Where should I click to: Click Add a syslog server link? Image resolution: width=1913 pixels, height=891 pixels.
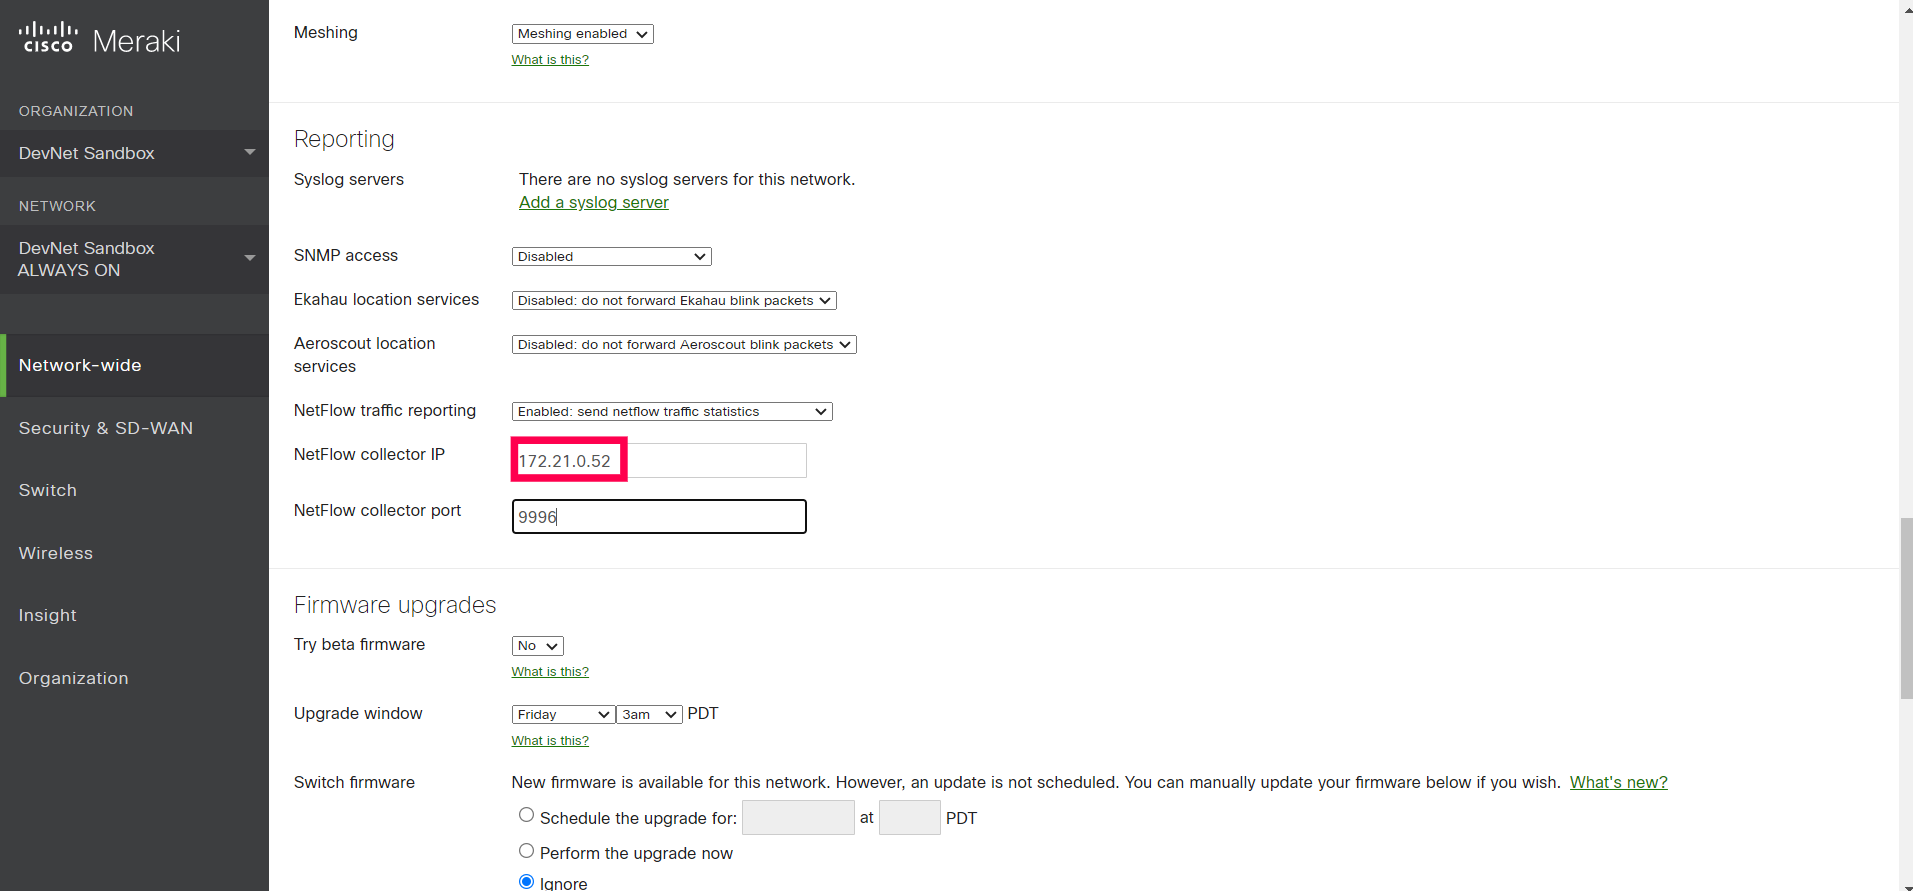[x=593, y=202]
